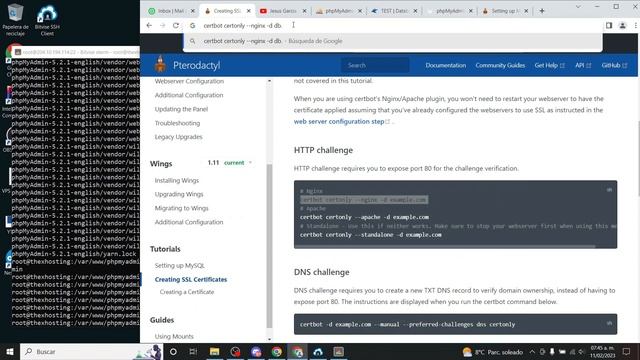Open File Explorer from taskbar

click(214, 351)
